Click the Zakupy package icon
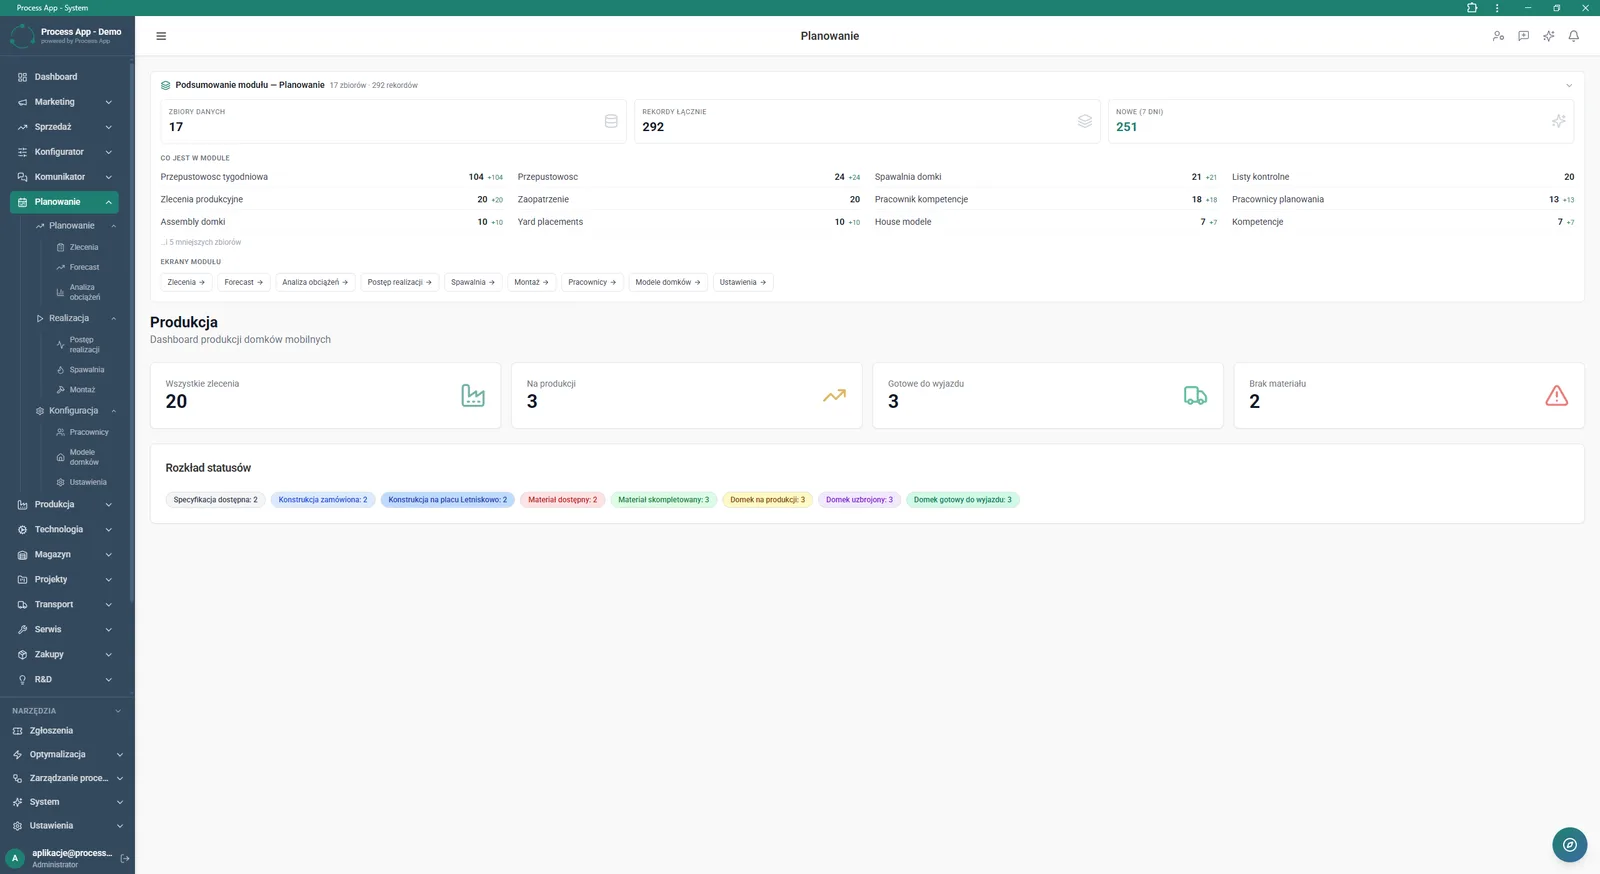Viewport: 1600px width, 874px height. tap(22, 655)
